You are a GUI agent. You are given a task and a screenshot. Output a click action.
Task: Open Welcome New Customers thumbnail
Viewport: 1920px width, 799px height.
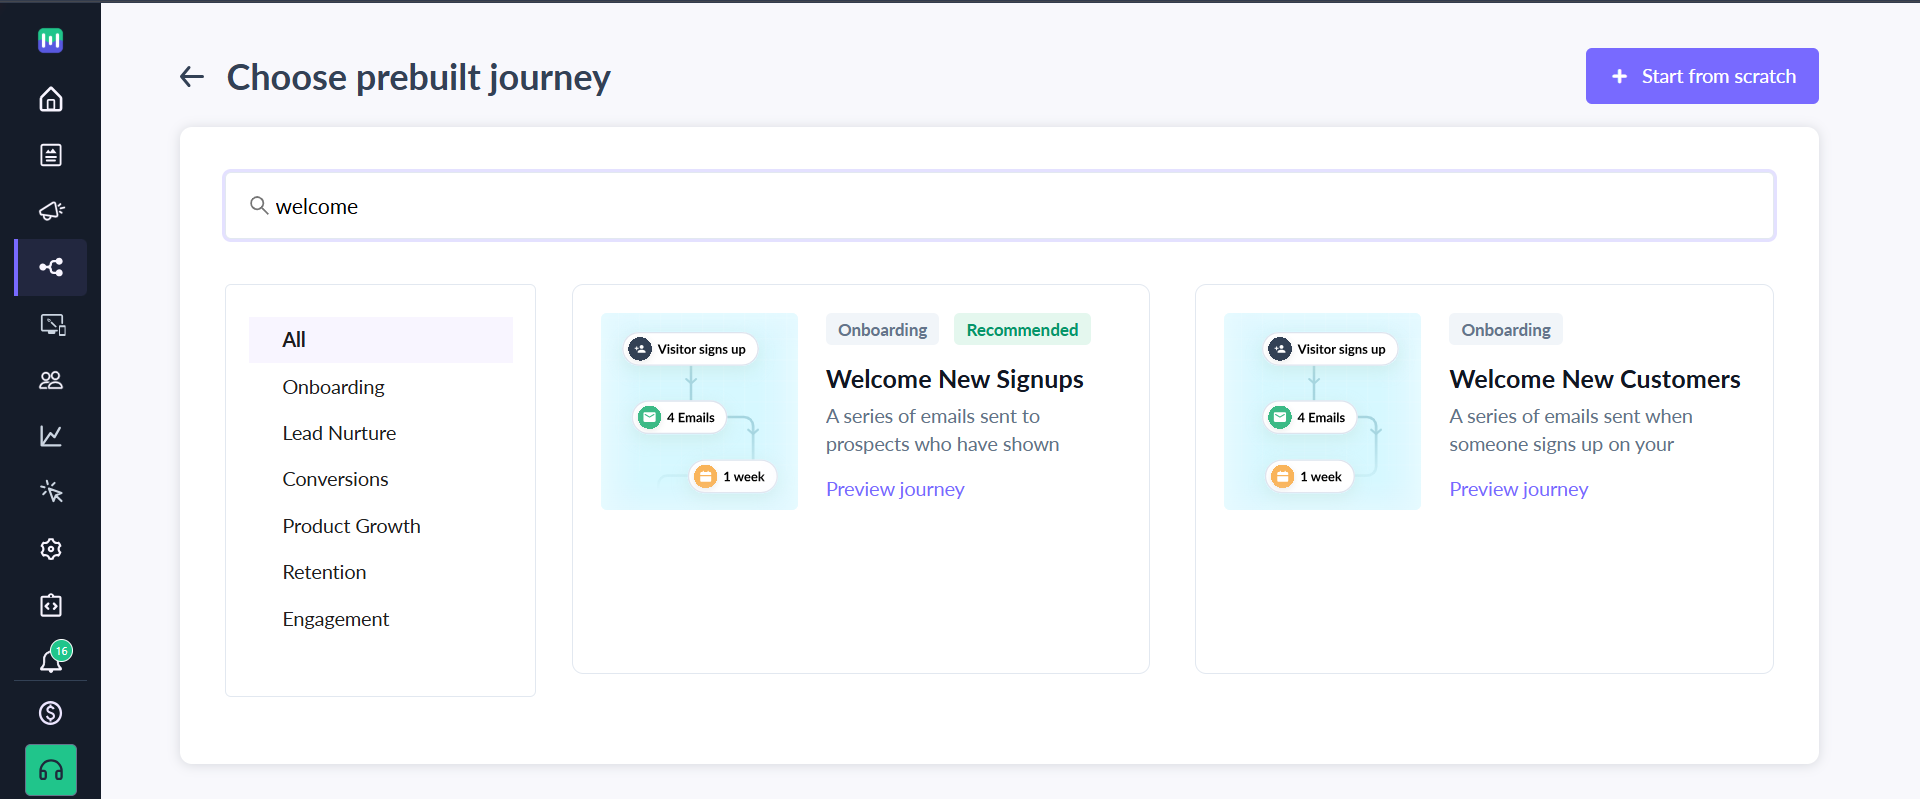click(1322, 411)
